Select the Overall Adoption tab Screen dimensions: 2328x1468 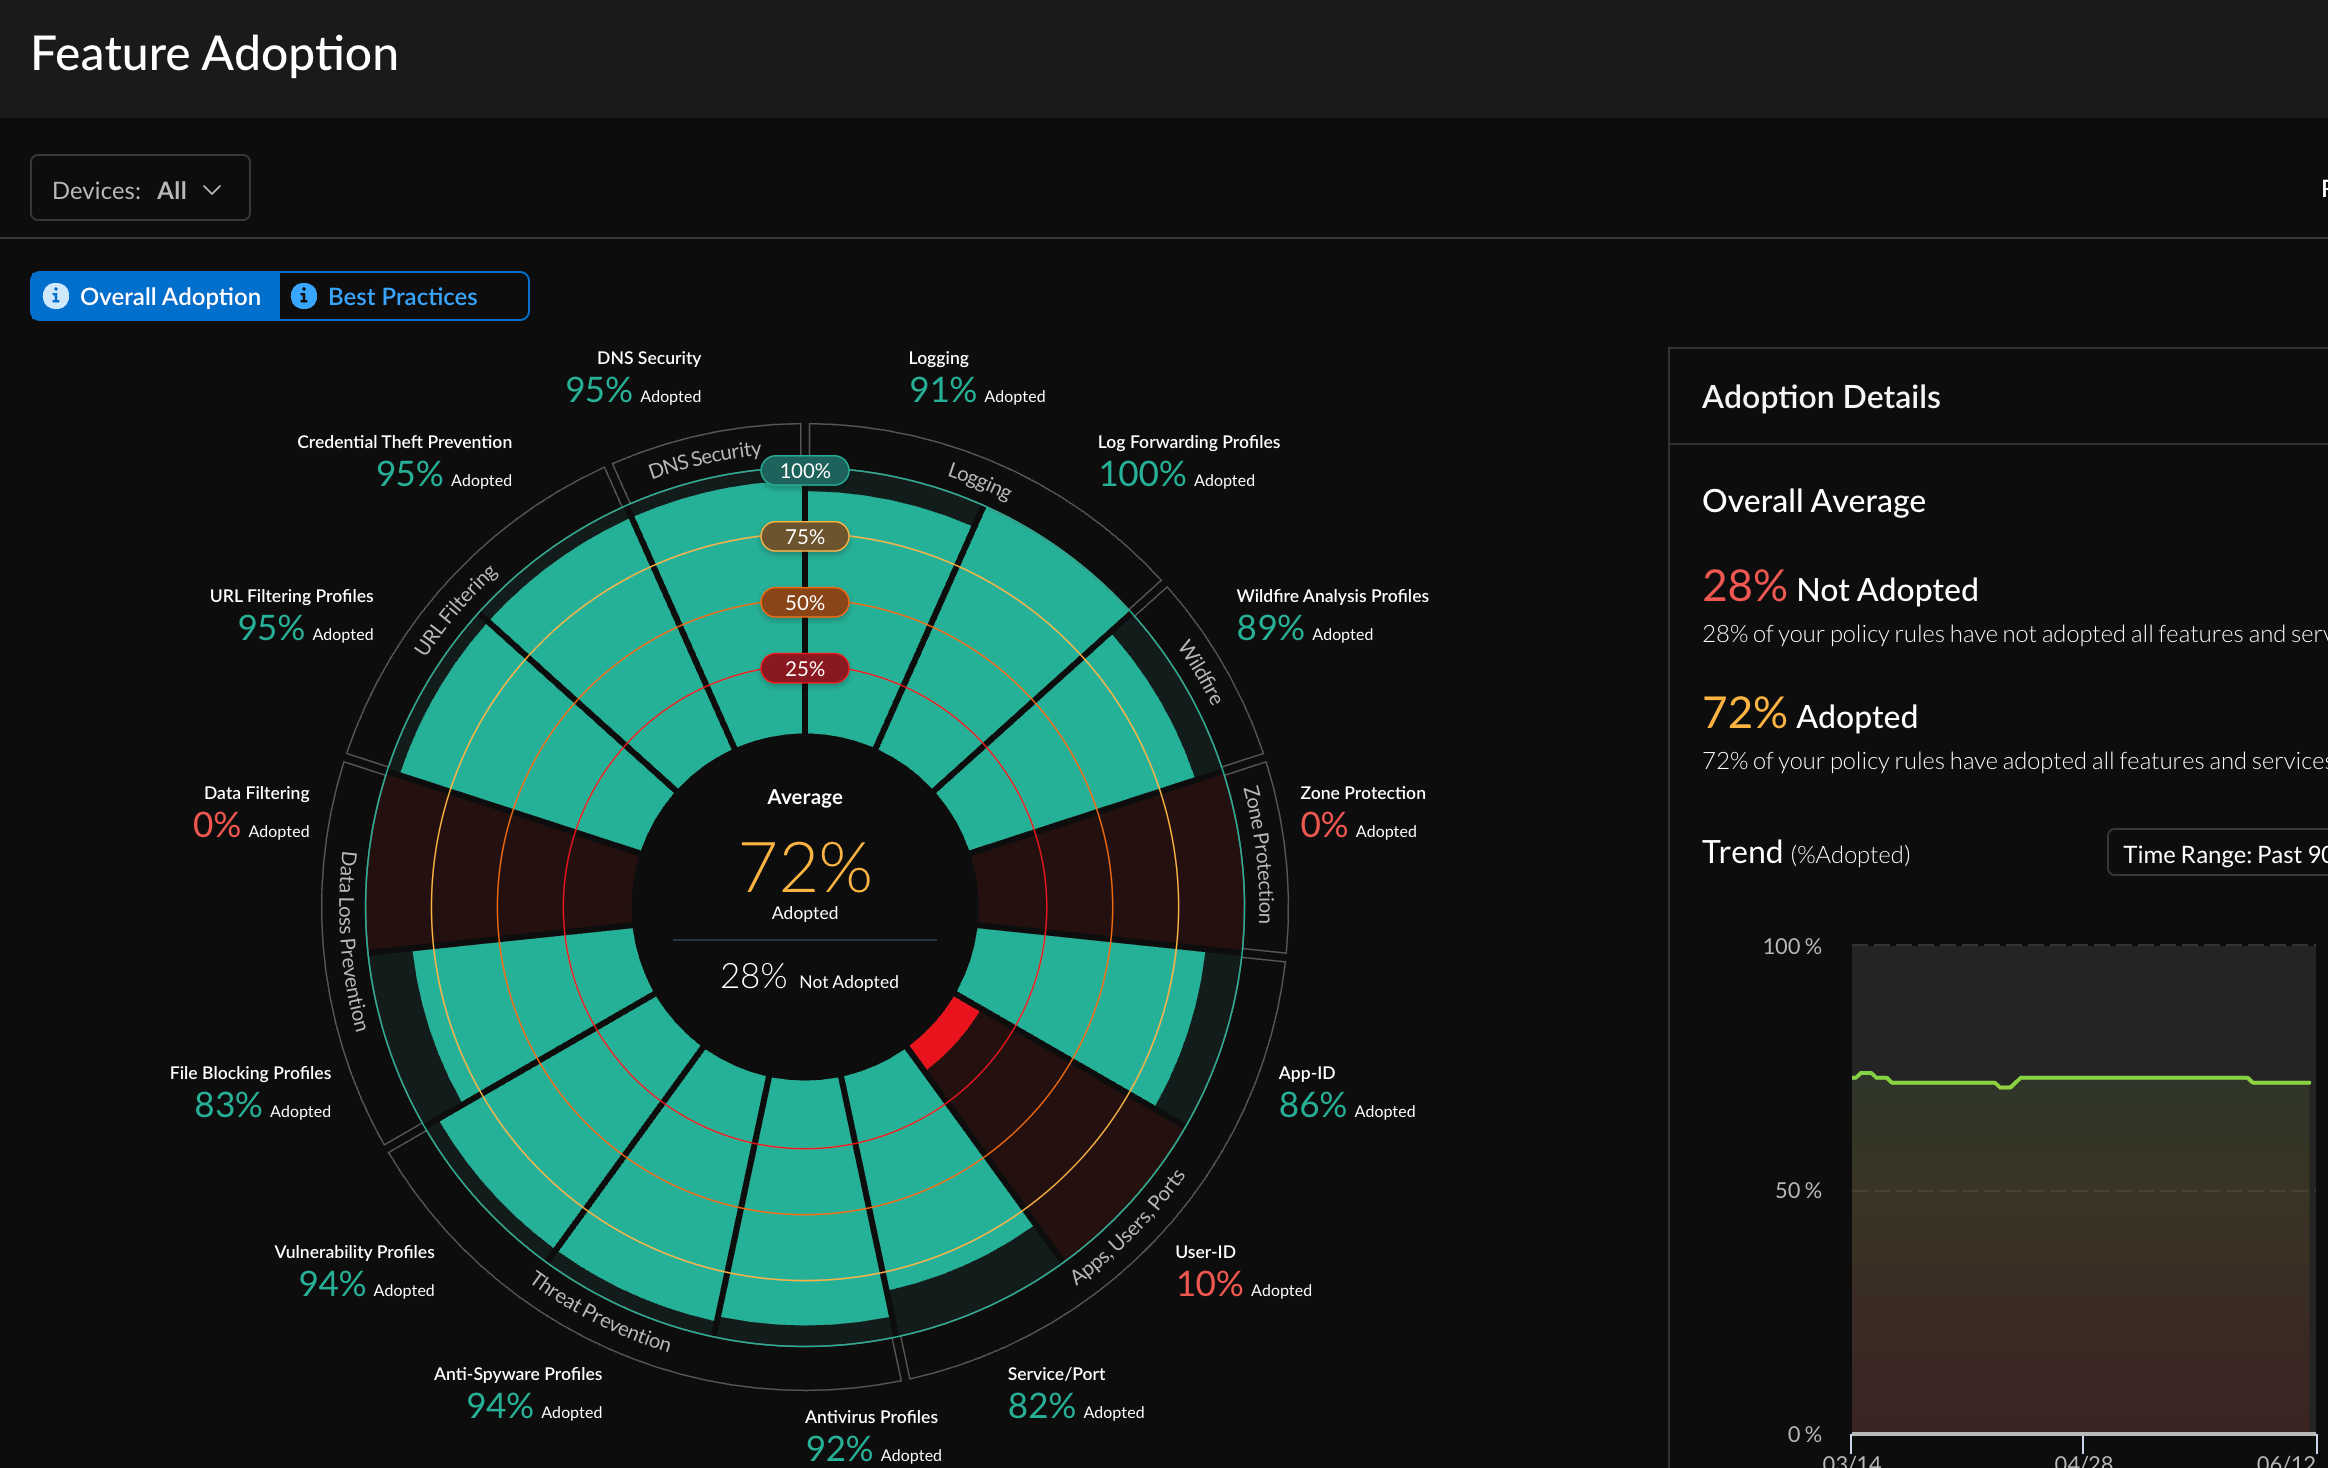pyautogui.click(x=169, y=296)
